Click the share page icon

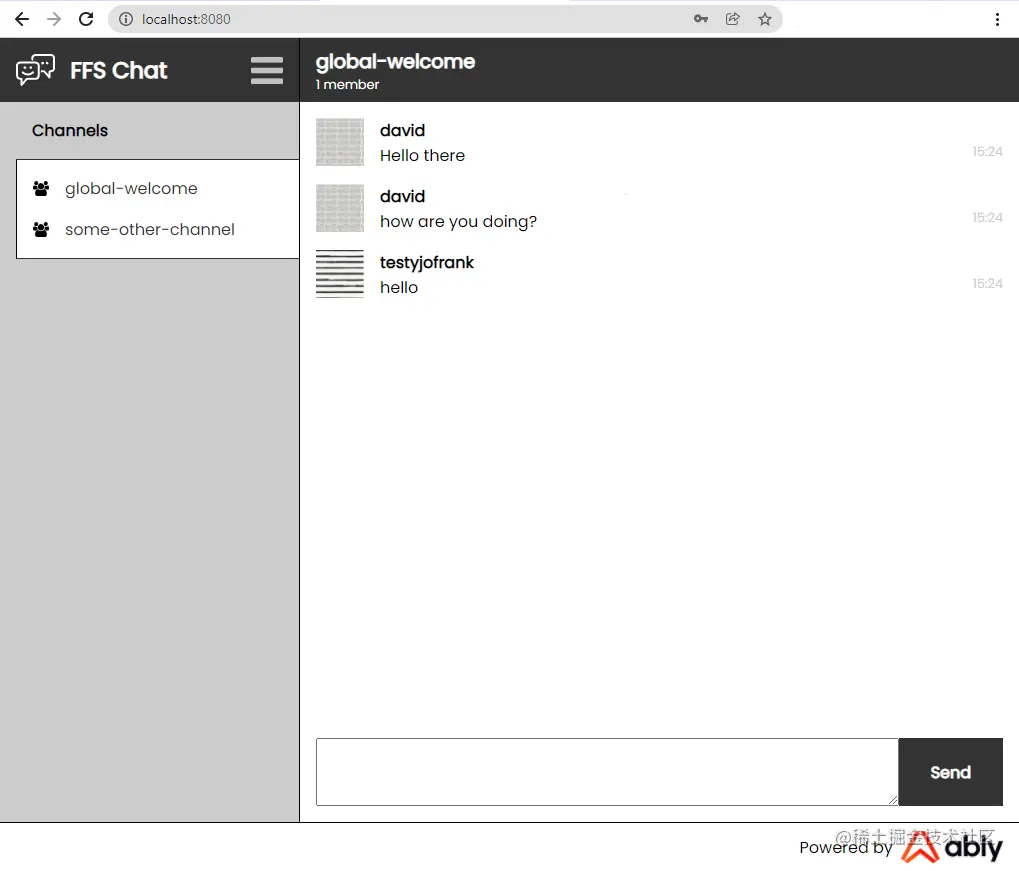click(x=732, y=19)
